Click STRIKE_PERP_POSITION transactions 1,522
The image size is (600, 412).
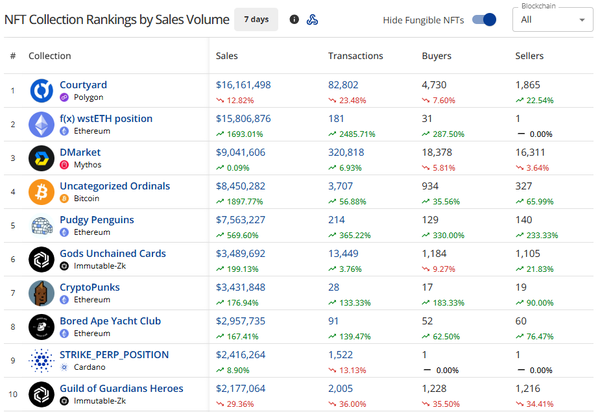[x=341, y=355]
